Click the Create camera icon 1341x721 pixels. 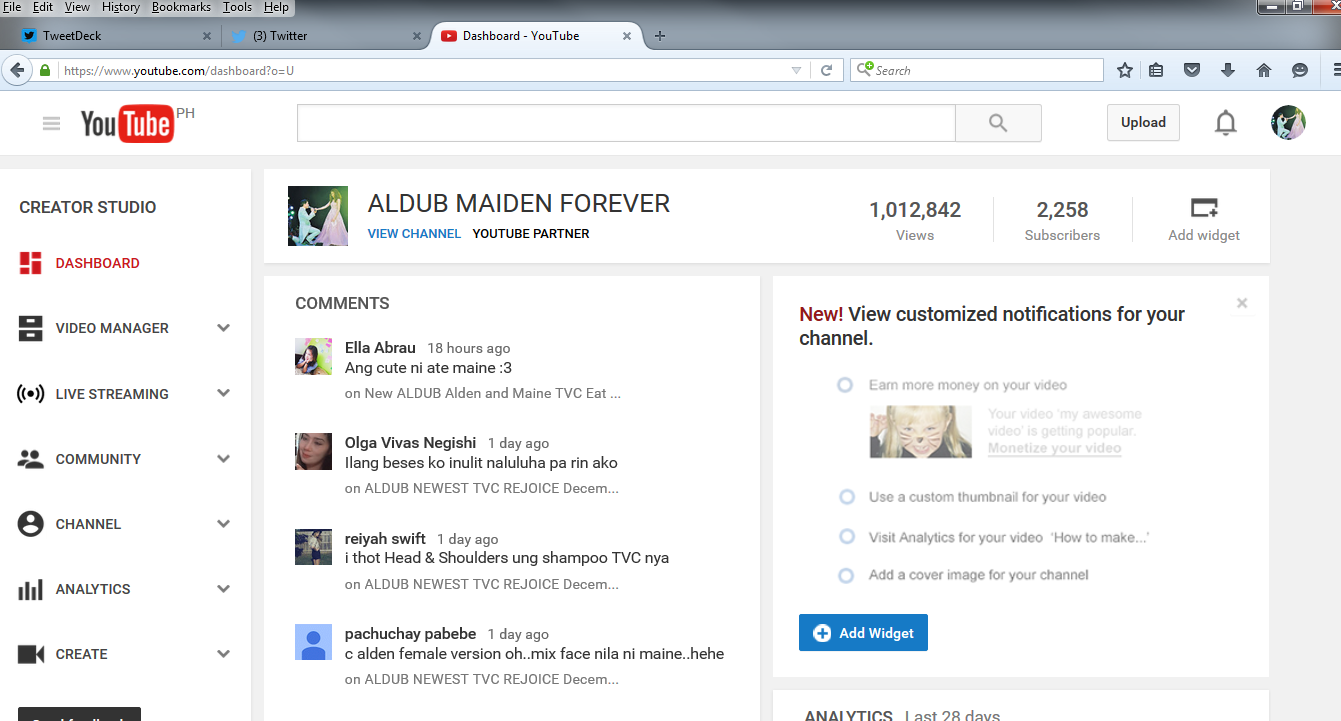(31, 654)
